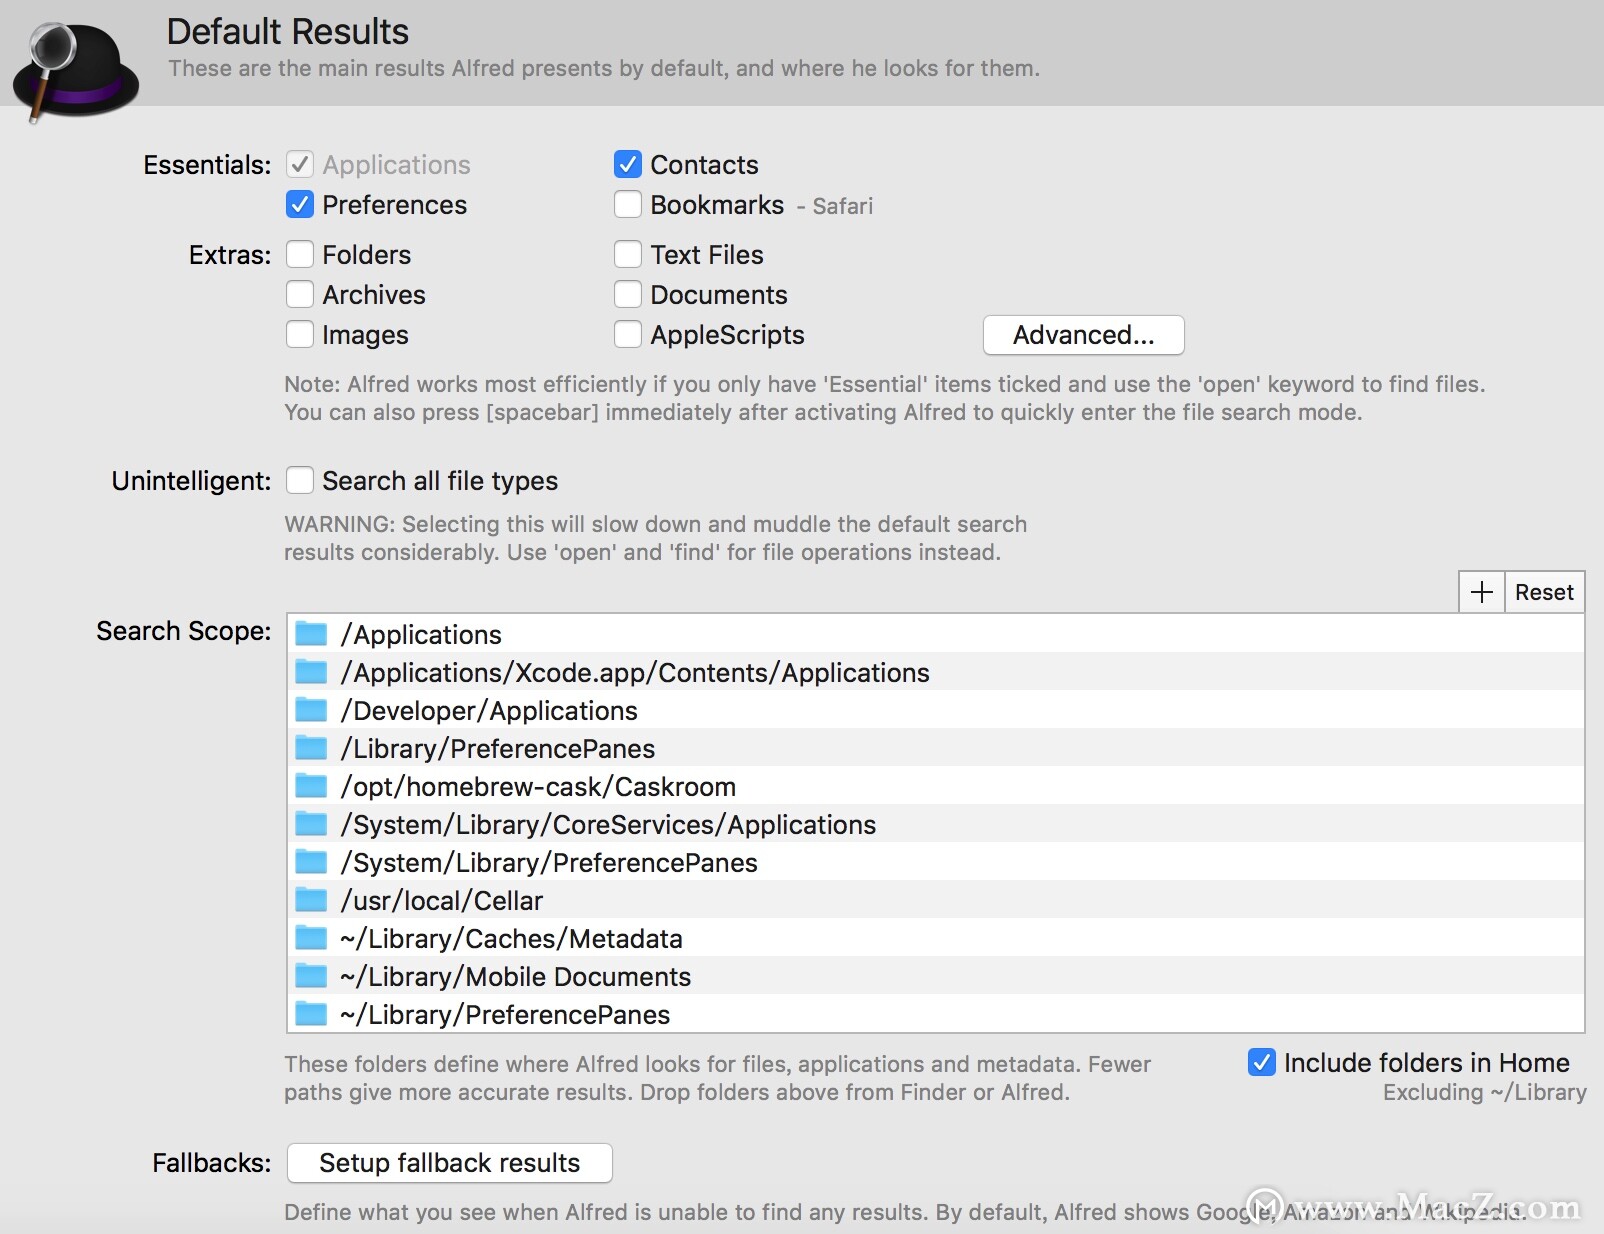
Task: Click folder icon beside ~/Library/Caches/Metadata
Action: [311, 938]
